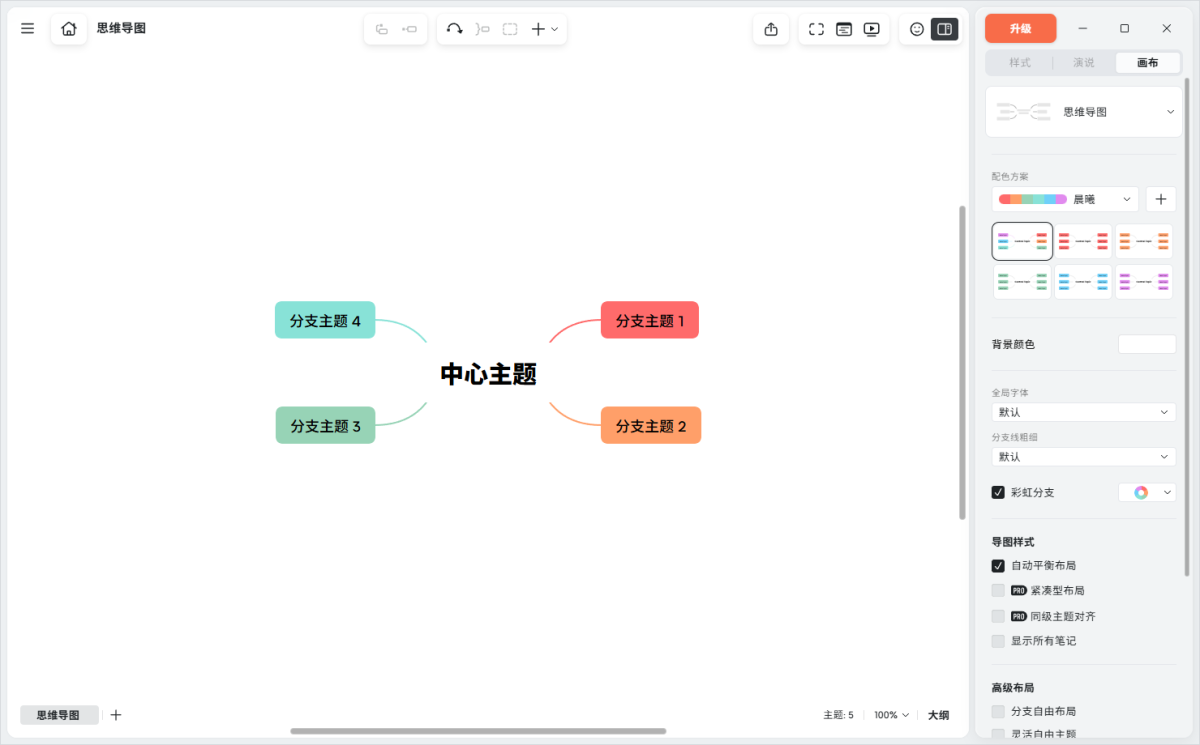Screen dimensions: 1200x745
Task: Click the 主题: 5 topic count
Action: (x=838, y=715)
